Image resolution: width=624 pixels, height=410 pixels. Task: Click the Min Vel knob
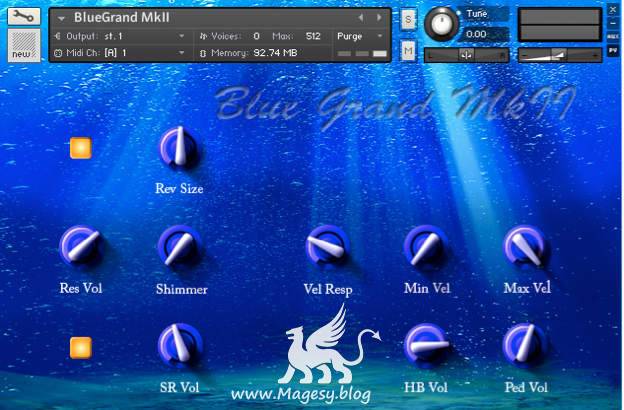tap(426, 246)
